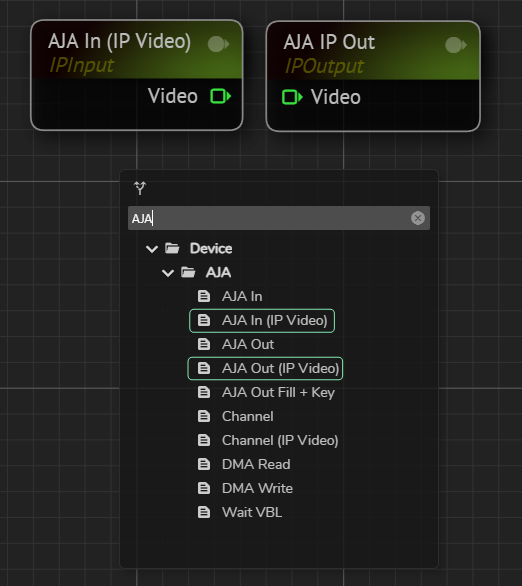This screenshot has width=522, height=586.
Task: Pick the DMA Write entry
Action: (257, 488)
